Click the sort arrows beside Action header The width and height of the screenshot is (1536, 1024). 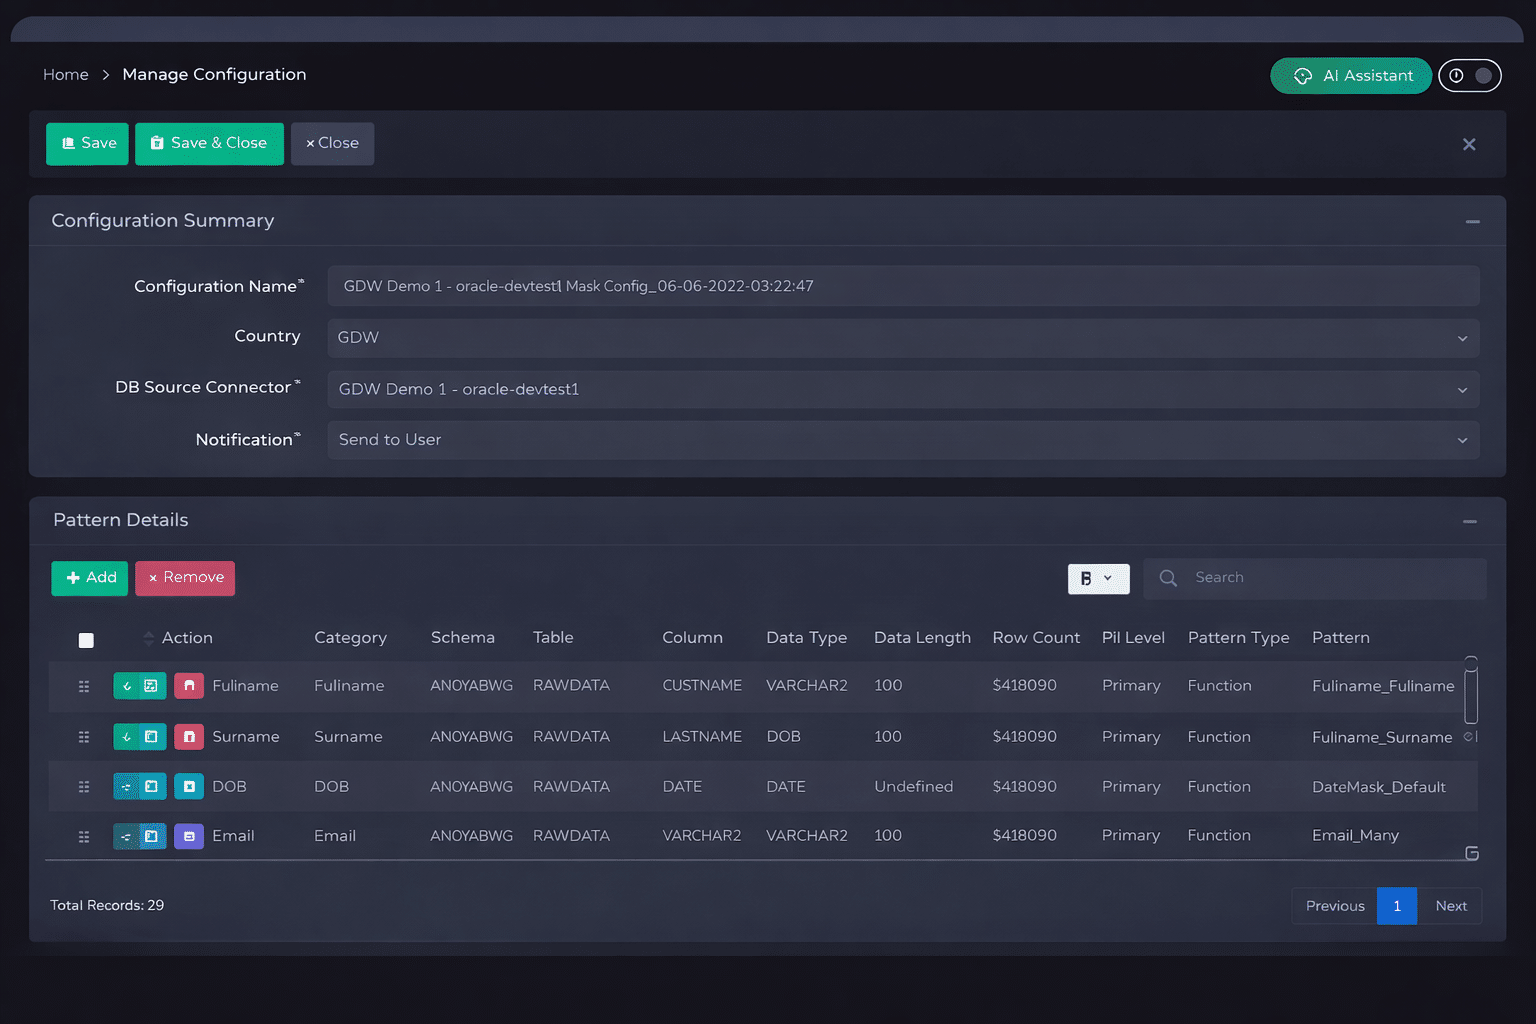pos(149,638)
